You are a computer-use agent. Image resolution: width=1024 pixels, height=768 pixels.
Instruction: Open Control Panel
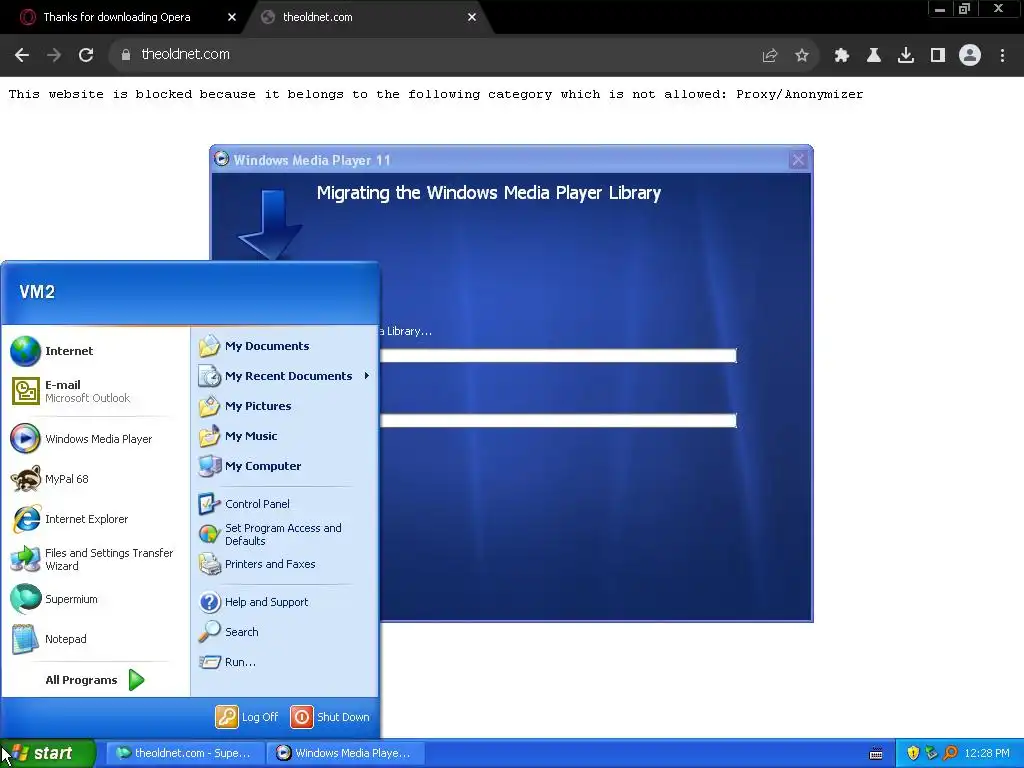pos(285,504)
